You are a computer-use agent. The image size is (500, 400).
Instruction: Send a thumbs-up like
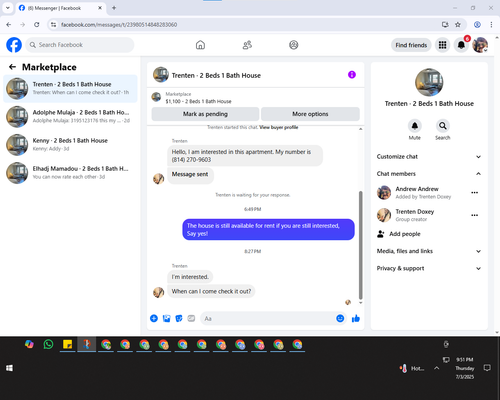pos(356,318)
